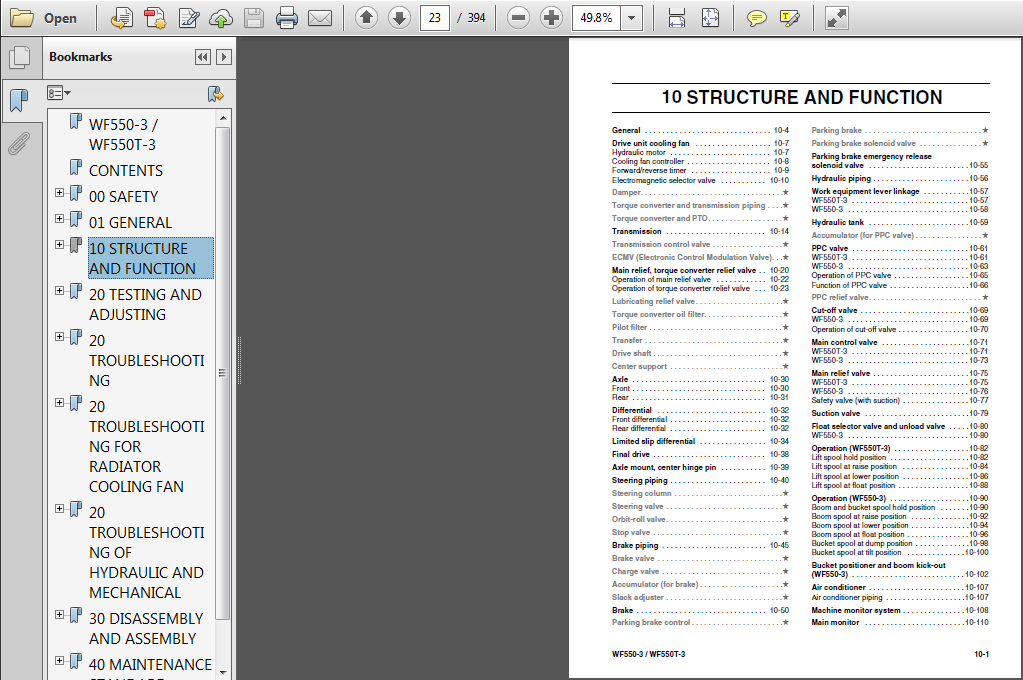Expand the 40 MAINTENANCE bookmark
Viewport: 1023px width, 680px height.
[59, 660]
